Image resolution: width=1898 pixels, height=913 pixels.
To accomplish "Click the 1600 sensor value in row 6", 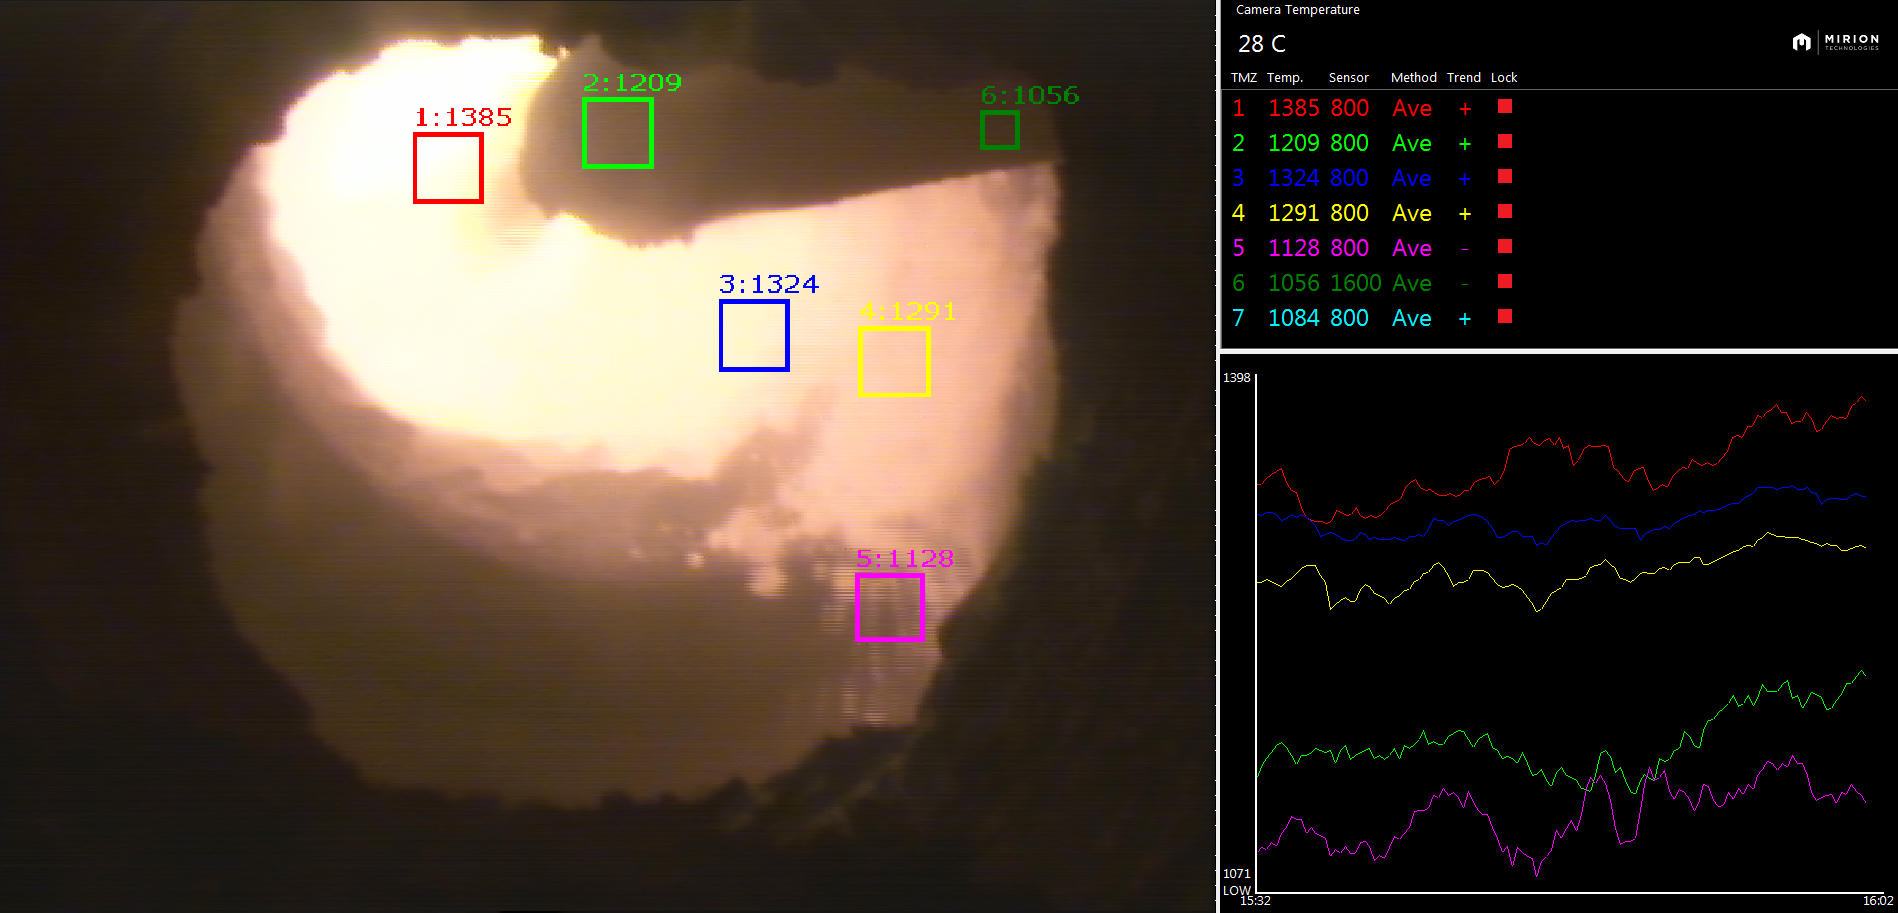I will pyautogui.click(x=1356, y=283).
